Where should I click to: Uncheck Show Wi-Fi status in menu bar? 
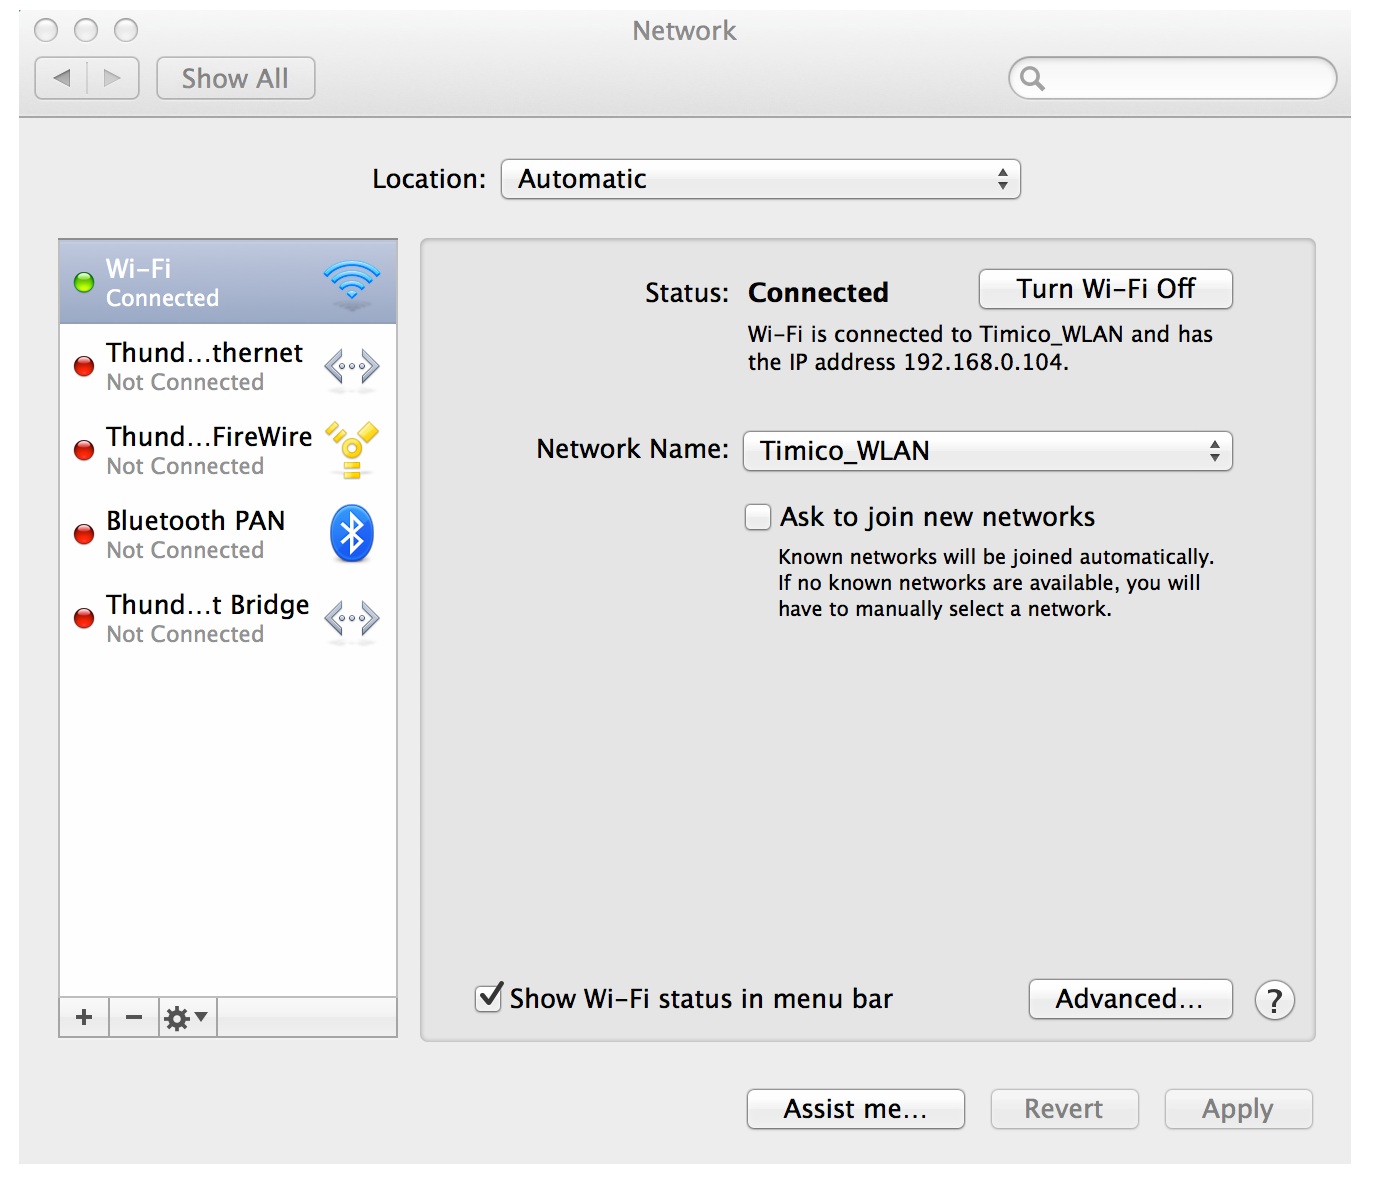click(489, 997)
